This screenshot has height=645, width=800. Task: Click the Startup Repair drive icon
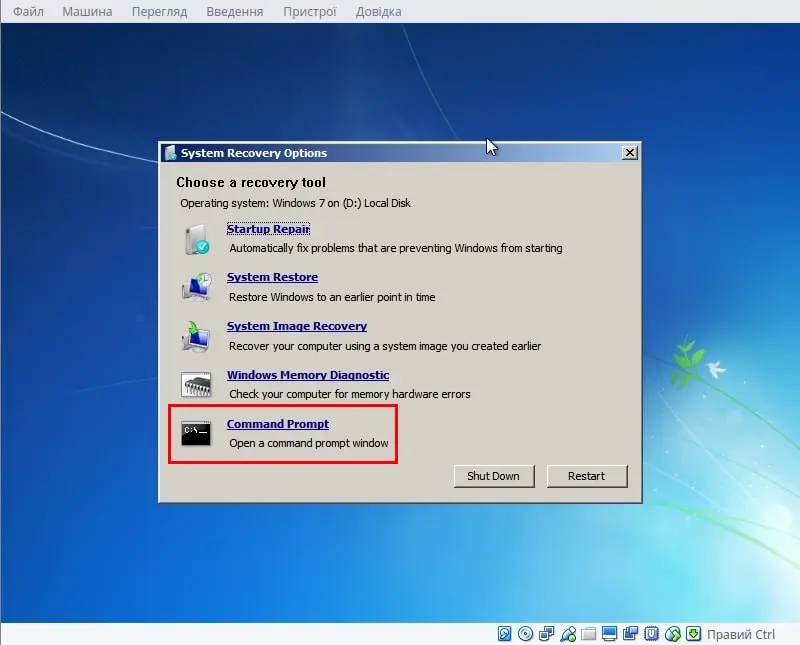(x=196, y=239)
